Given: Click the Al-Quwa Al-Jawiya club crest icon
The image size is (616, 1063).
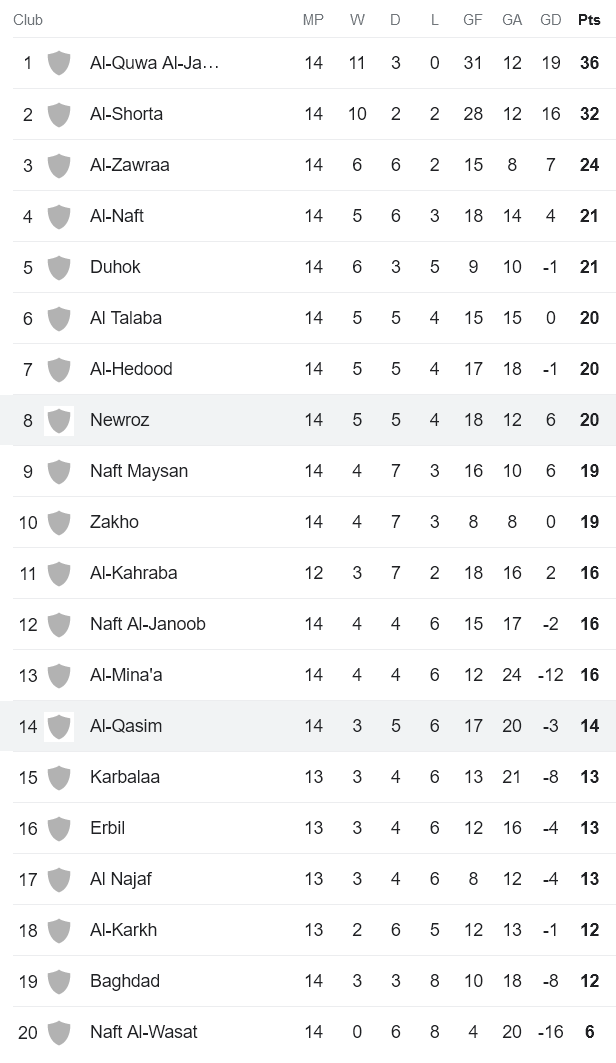Looking at the screenshot, I should (x=59, y=63).
